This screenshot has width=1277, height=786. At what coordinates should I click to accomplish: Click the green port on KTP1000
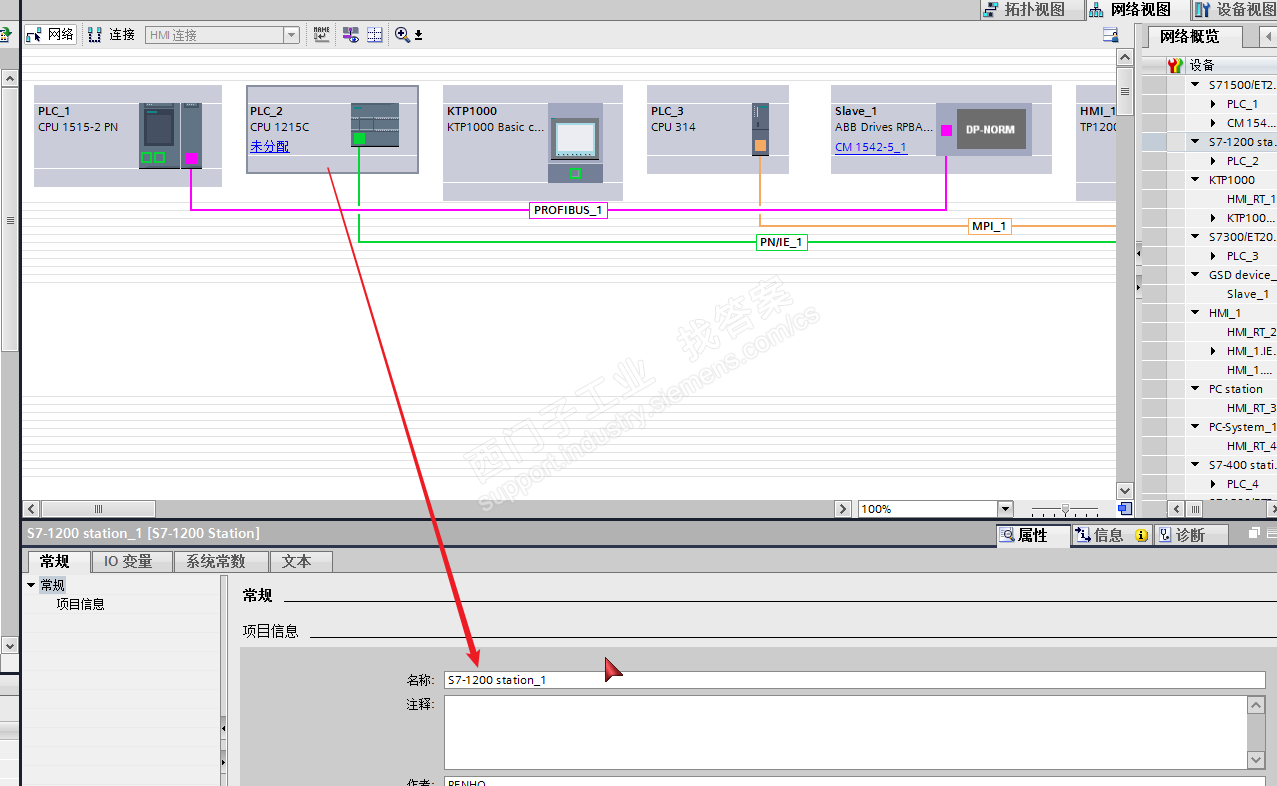[x=575, y=173]
